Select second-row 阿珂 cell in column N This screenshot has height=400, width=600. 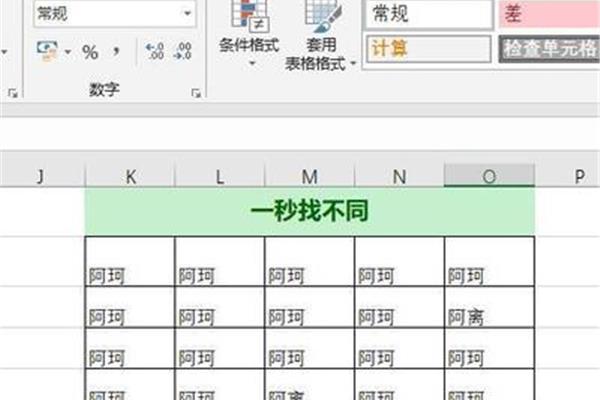pos(399,307)
